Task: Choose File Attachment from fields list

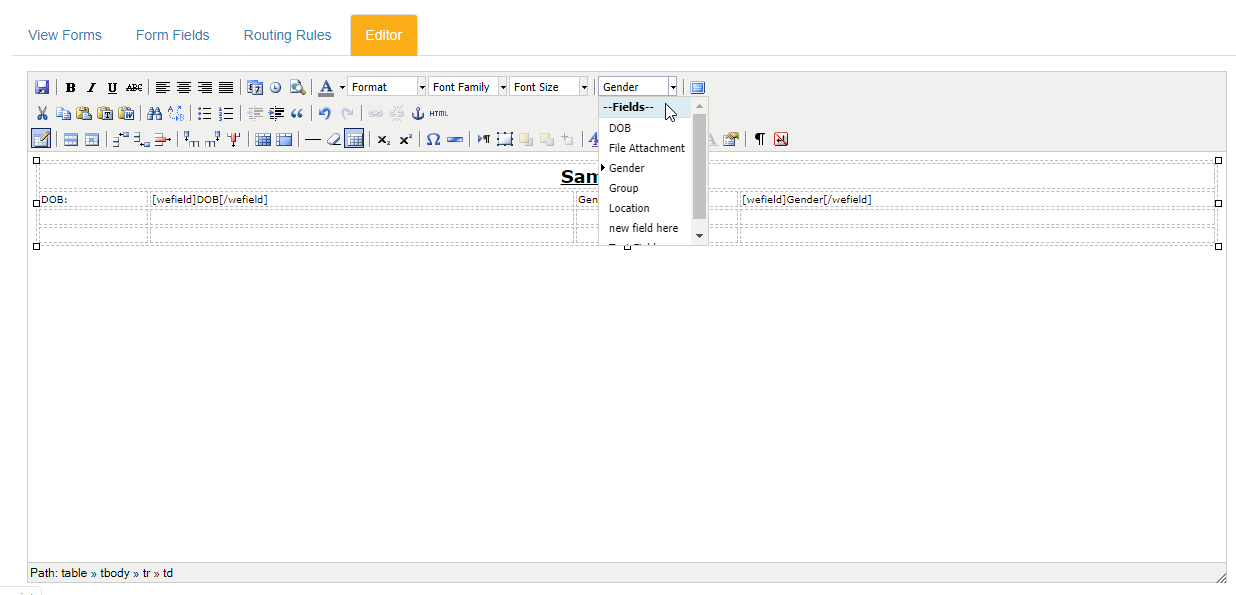Action: click(645, 148)
